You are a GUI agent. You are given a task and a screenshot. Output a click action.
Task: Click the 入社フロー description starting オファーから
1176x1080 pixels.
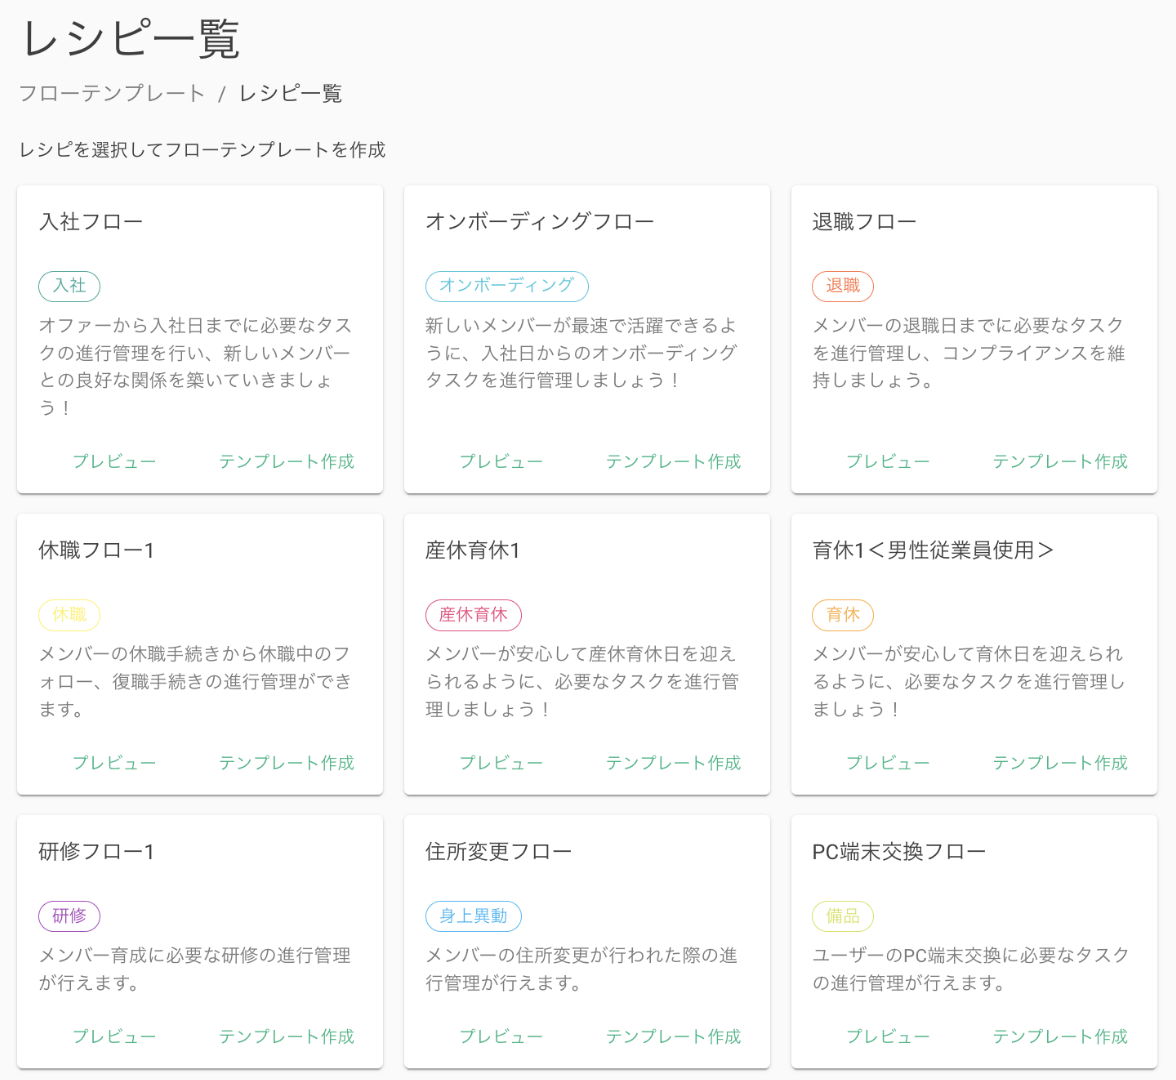[196, 367]
